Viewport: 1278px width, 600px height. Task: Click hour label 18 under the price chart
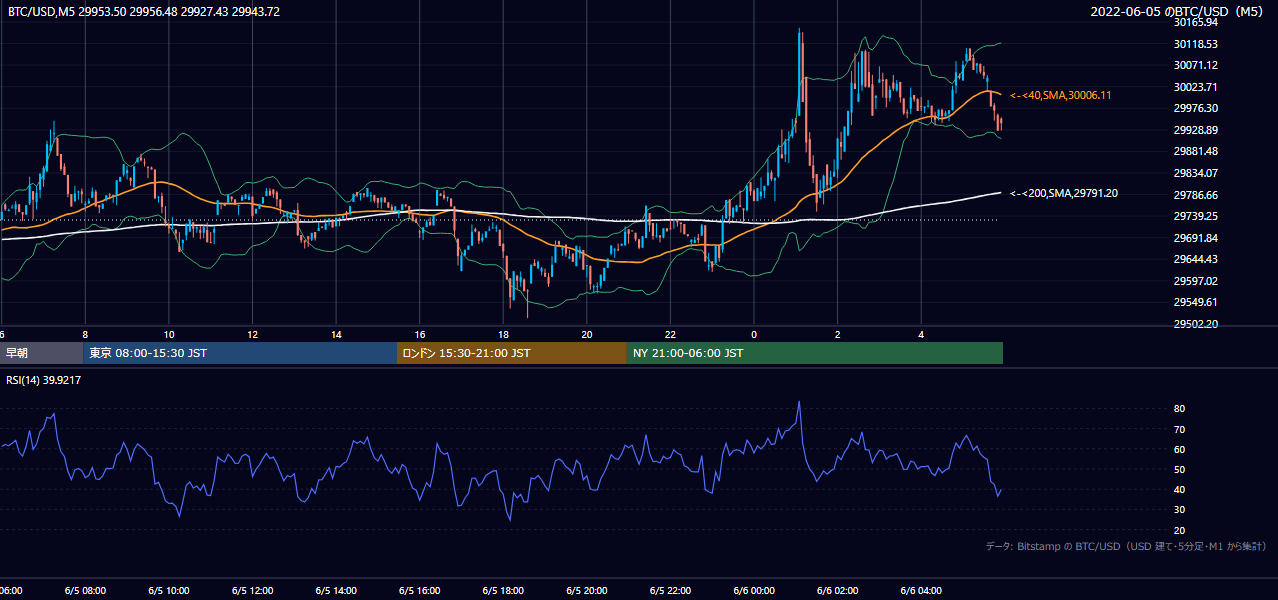[x=503, y=334]
